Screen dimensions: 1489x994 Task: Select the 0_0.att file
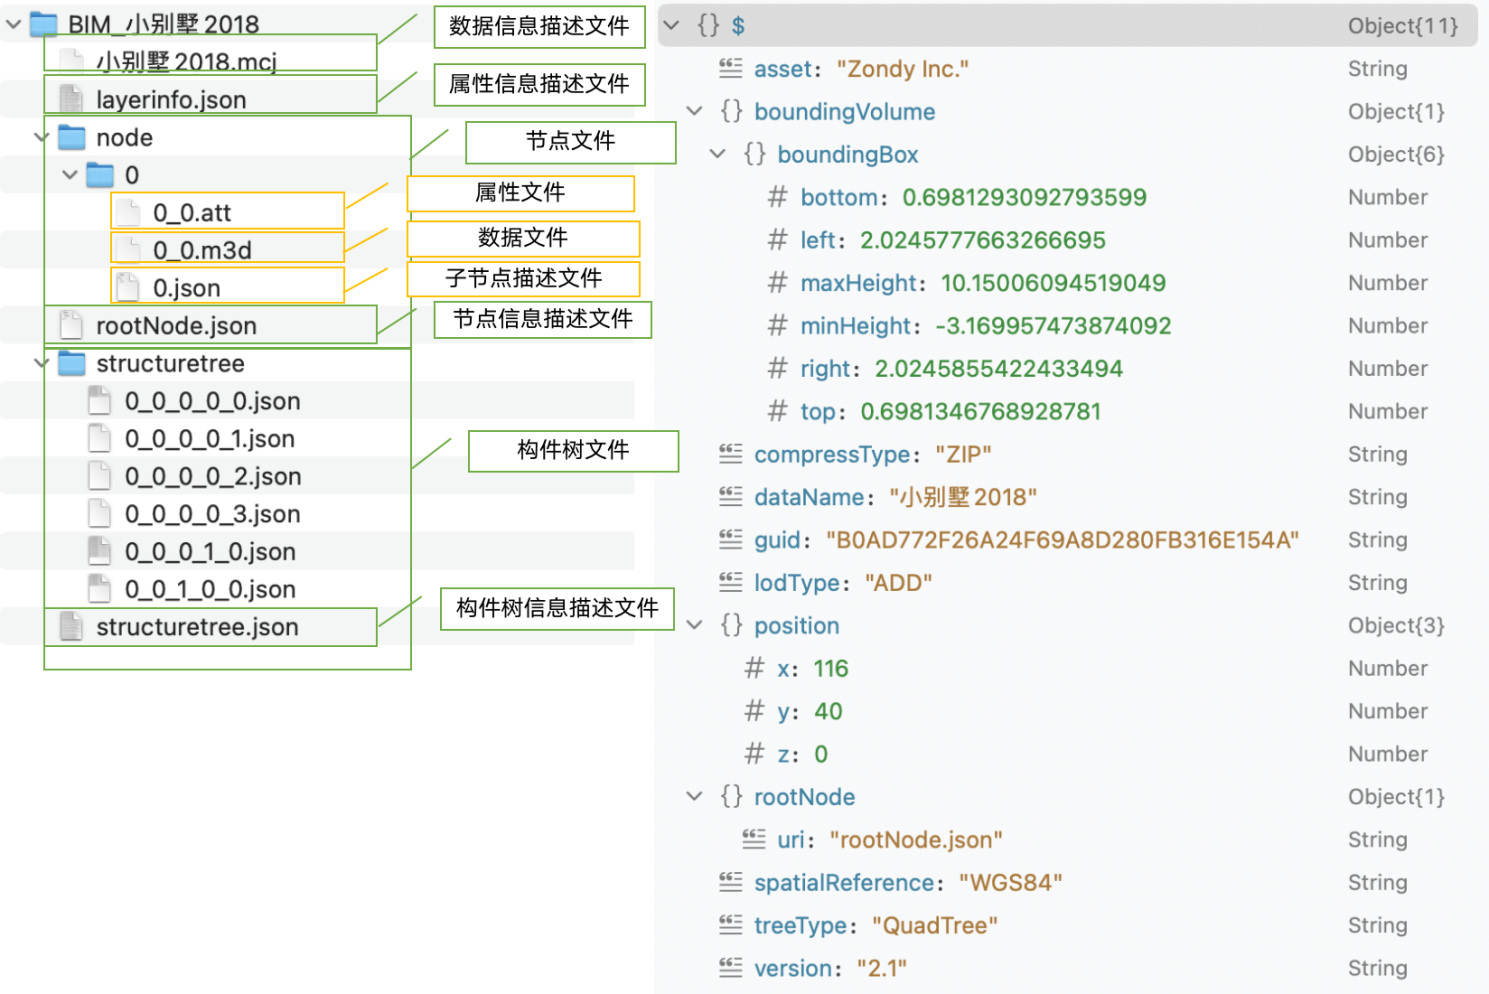tap(192, 212)
